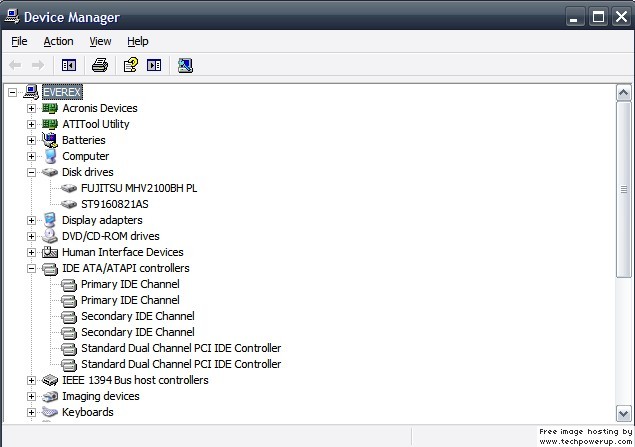Select the Keyboards label

click(87, 412)
